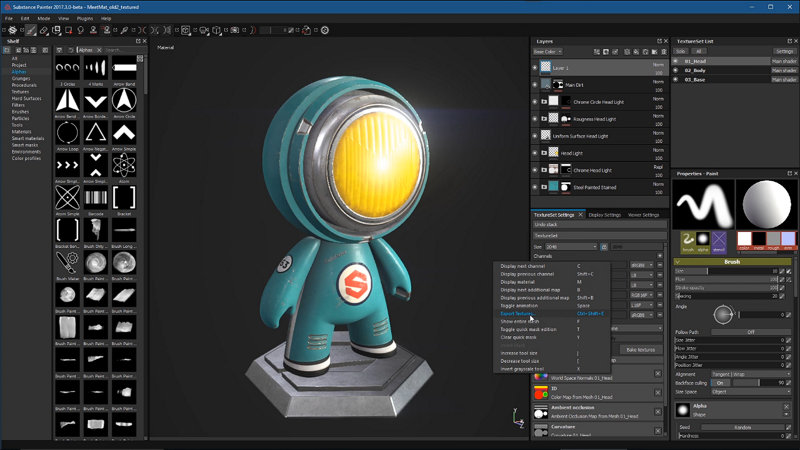This screenshot has width=800, height=450.
Task: Choose Display next channel menu entry
Action: pos(552,266)
